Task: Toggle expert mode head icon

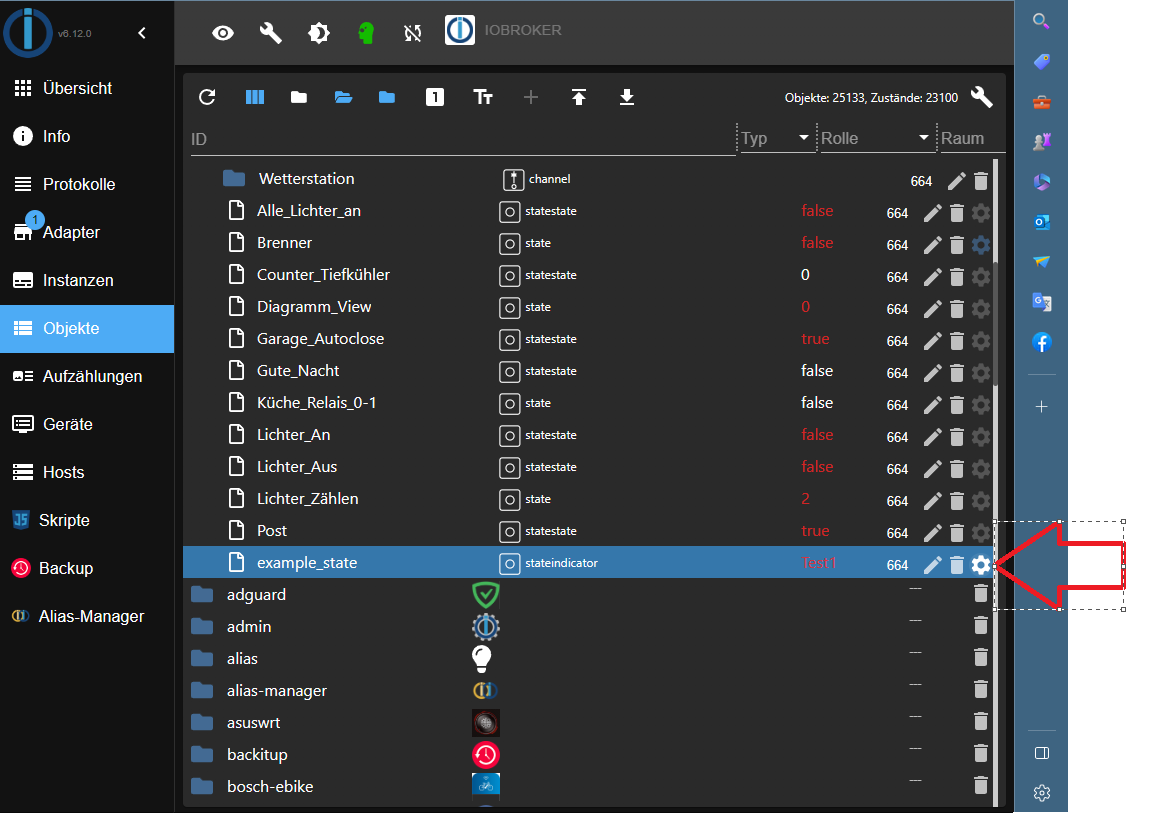Action: [366, 33]
